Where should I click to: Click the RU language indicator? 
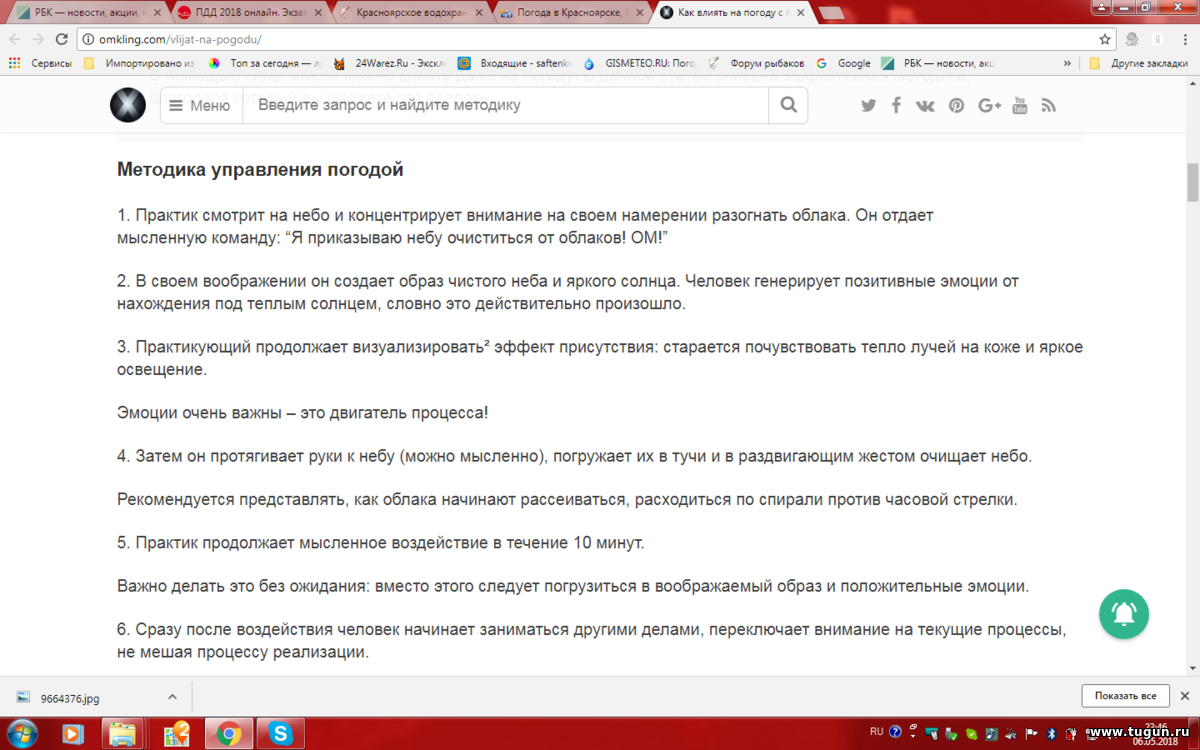876,732
